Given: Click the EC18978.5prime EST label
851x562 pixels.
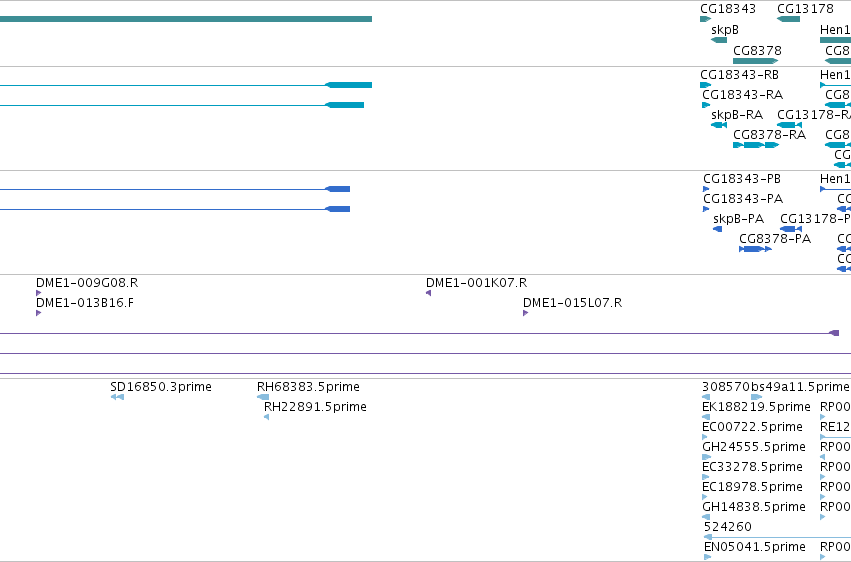Looking at the screenshot, I should point(752,487).
